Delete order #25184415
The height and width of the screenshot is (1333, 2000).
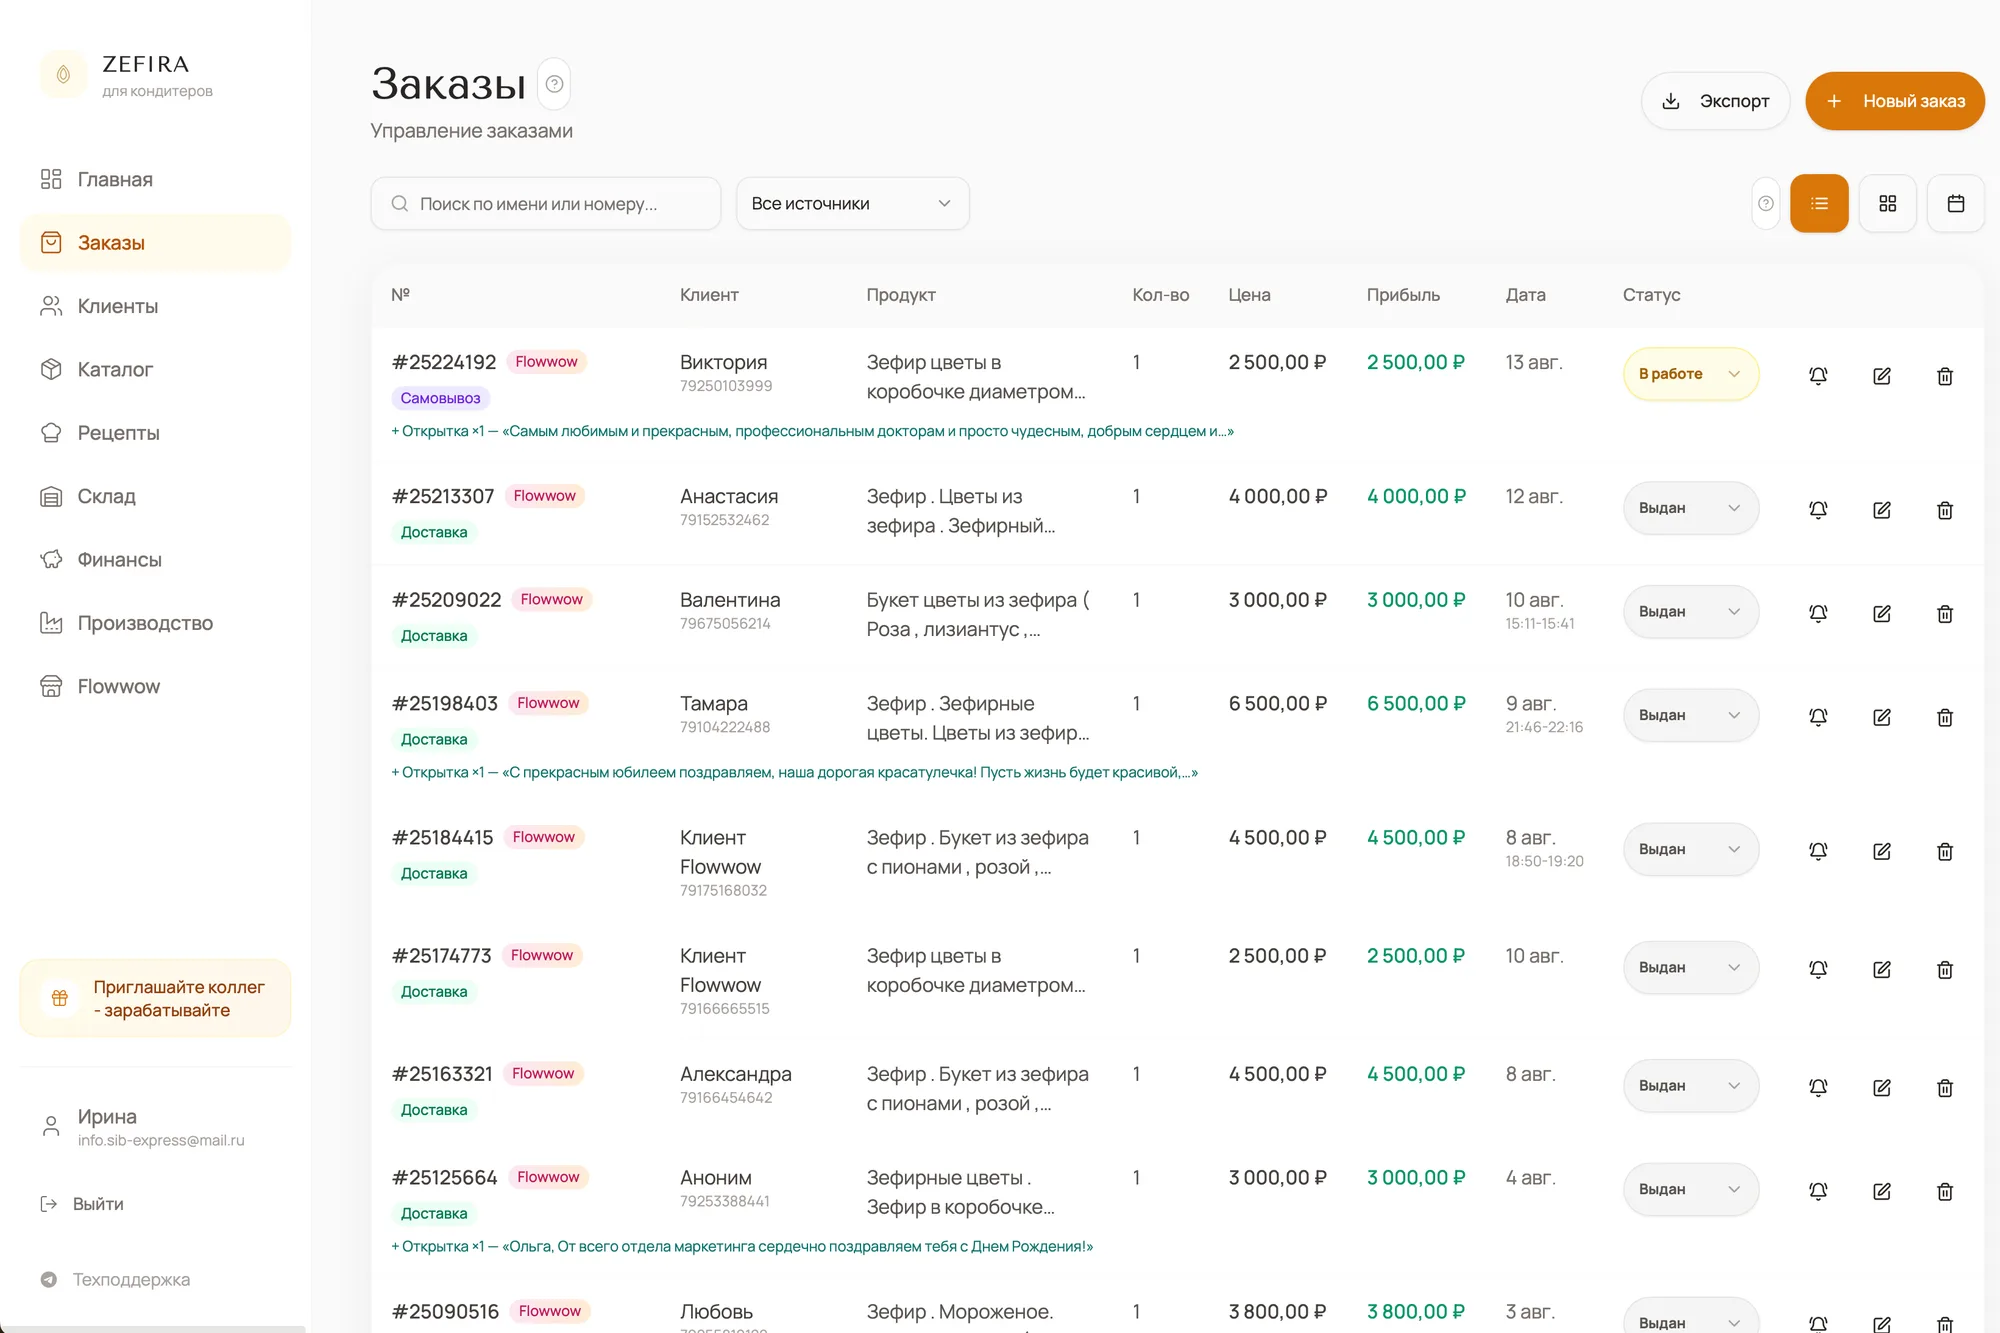1945,851
